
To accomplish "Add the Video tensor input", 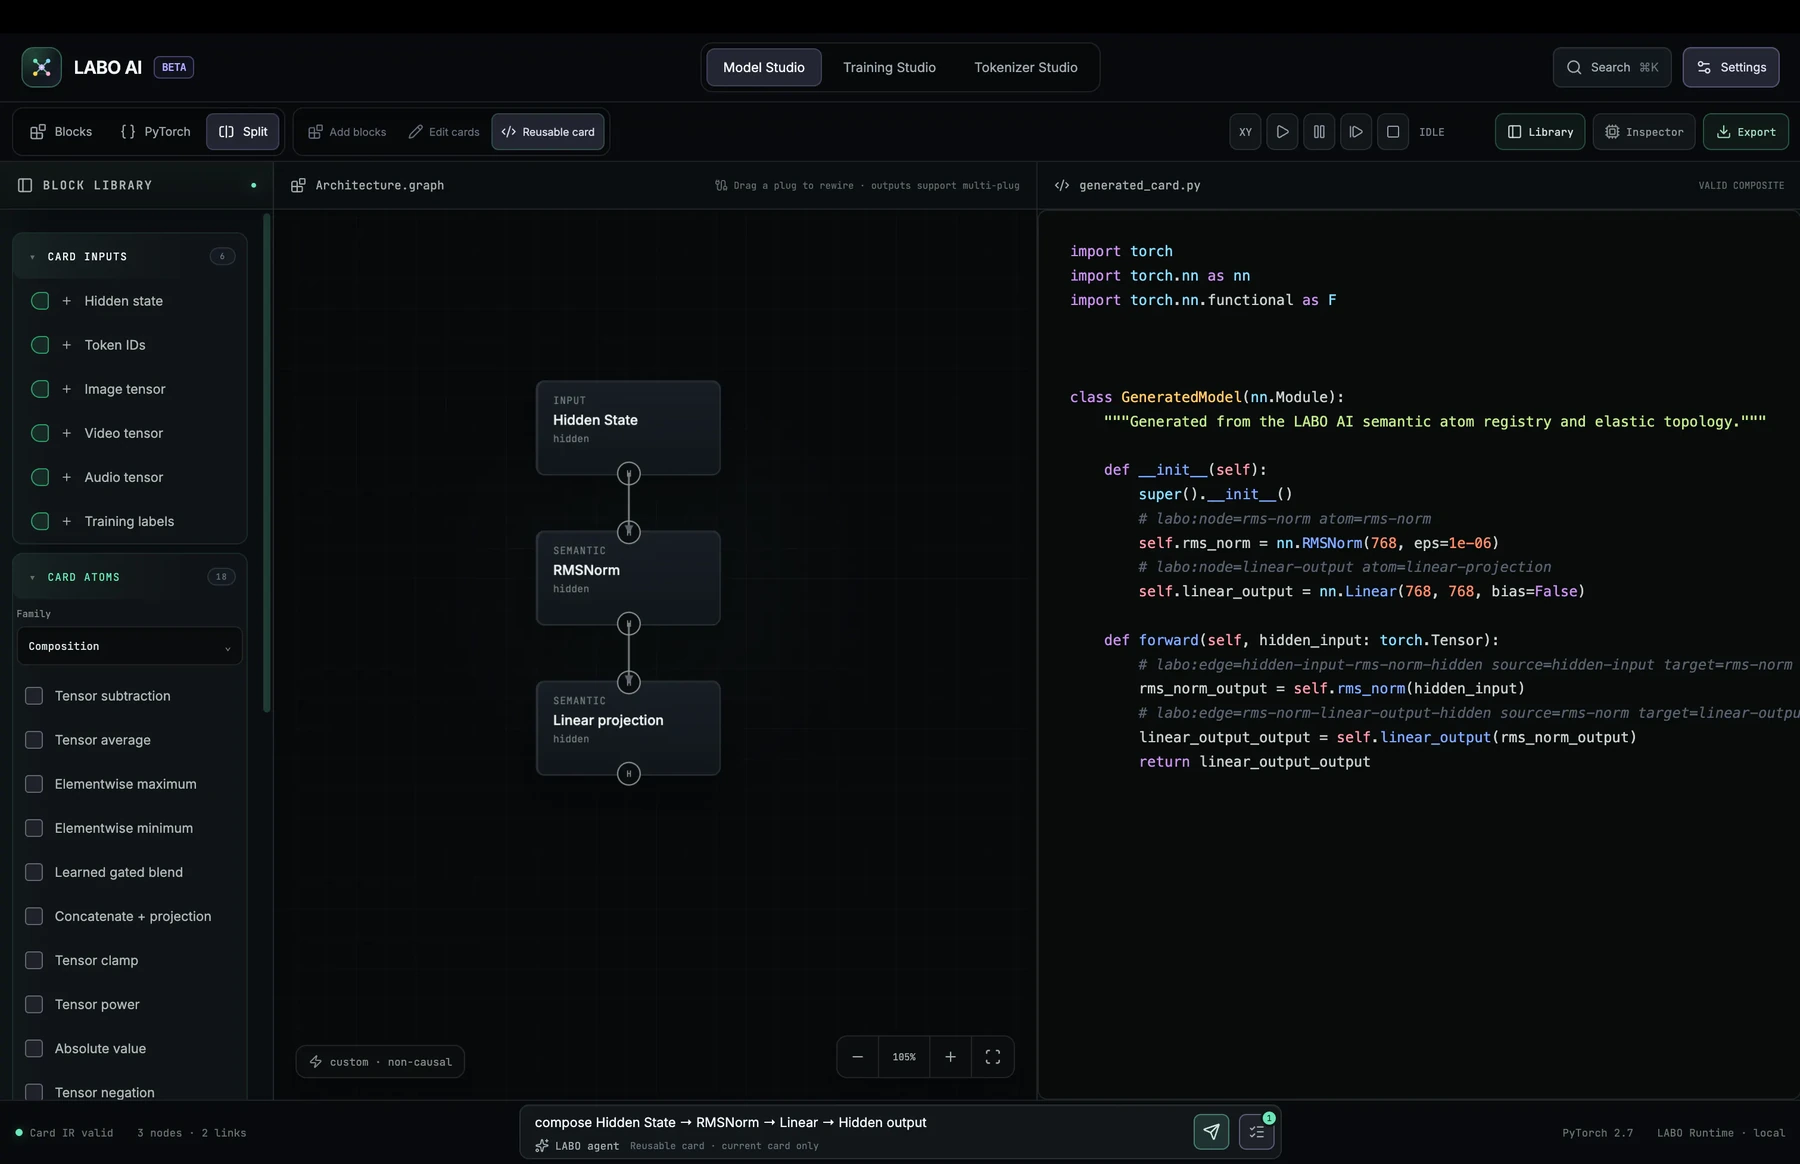I will coord(129,433).
